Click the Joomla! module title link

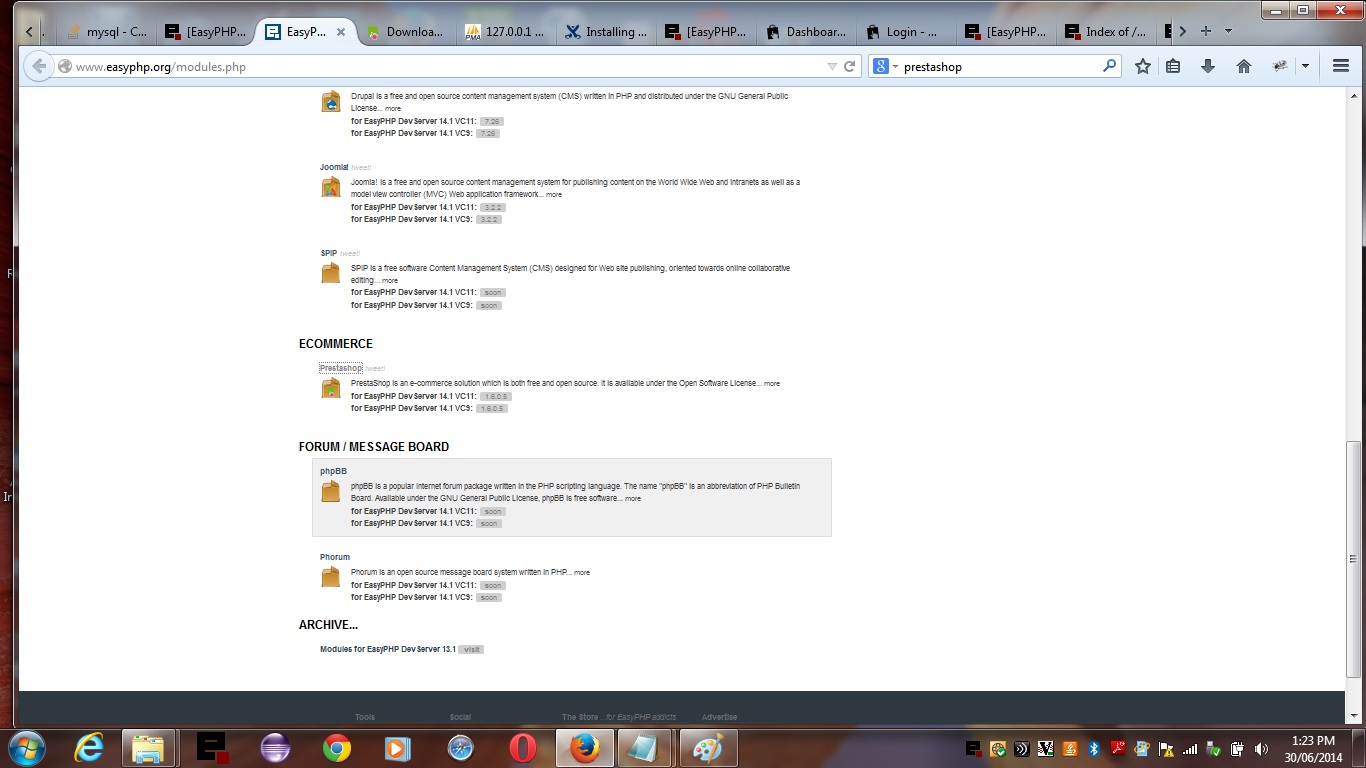tap(334, 167)
